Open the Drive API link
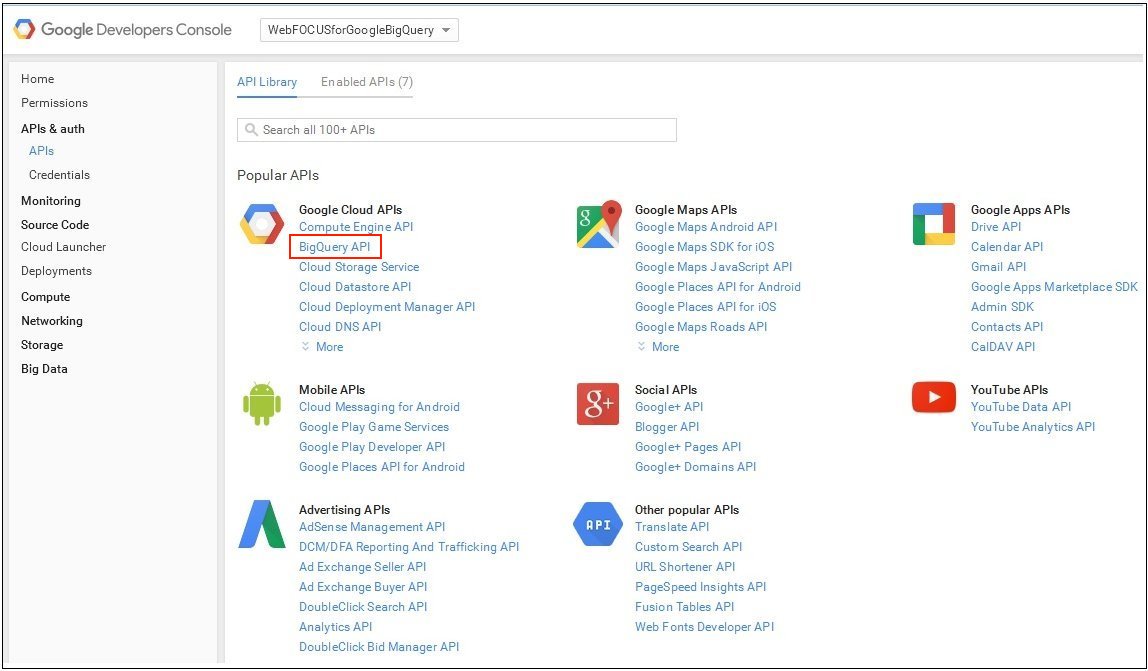Viewport: 1148px width, 671px height. 996,227
